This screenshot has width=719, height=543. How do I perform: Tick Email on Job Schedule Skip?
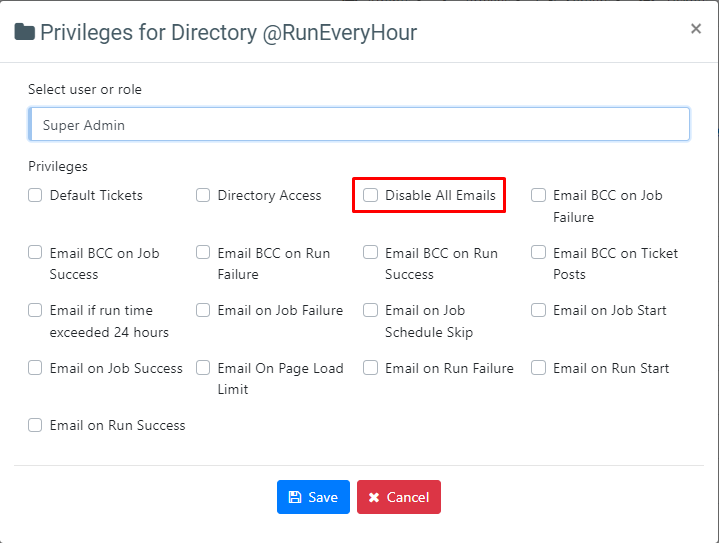pos(371,311)
